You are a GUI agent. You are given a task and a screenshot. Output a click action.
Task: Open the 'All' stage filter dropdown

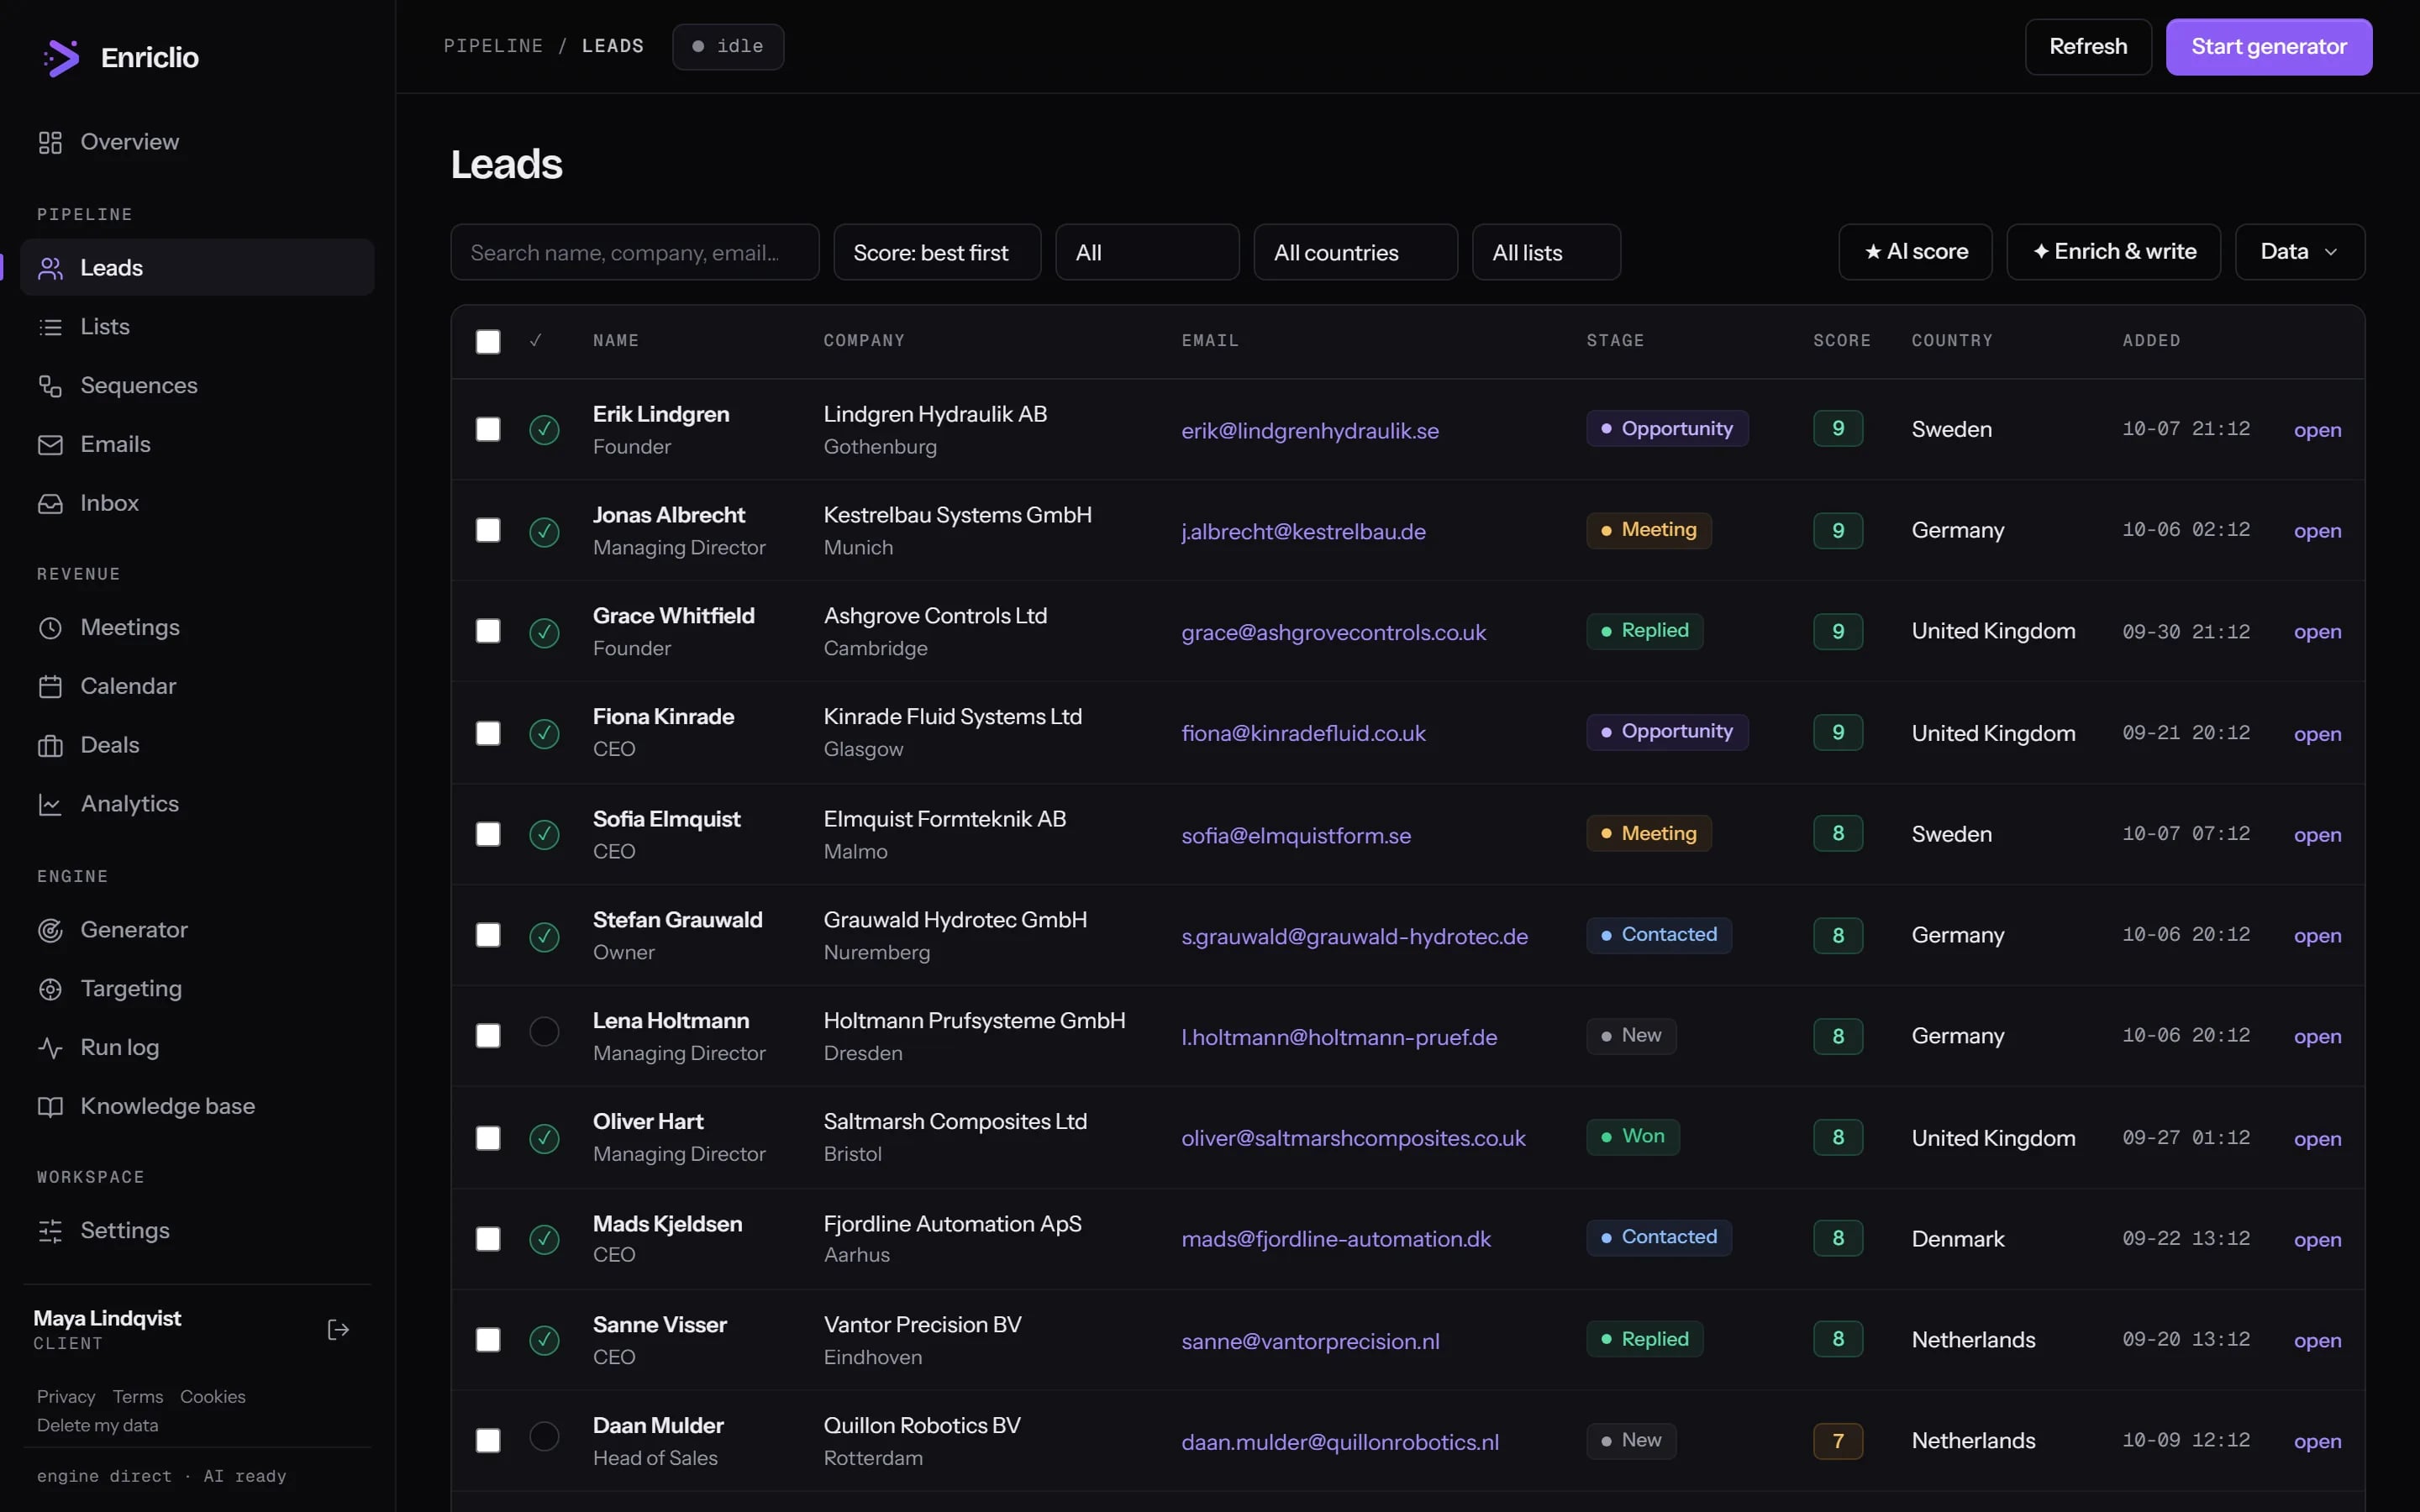(x=1147, y=253)
